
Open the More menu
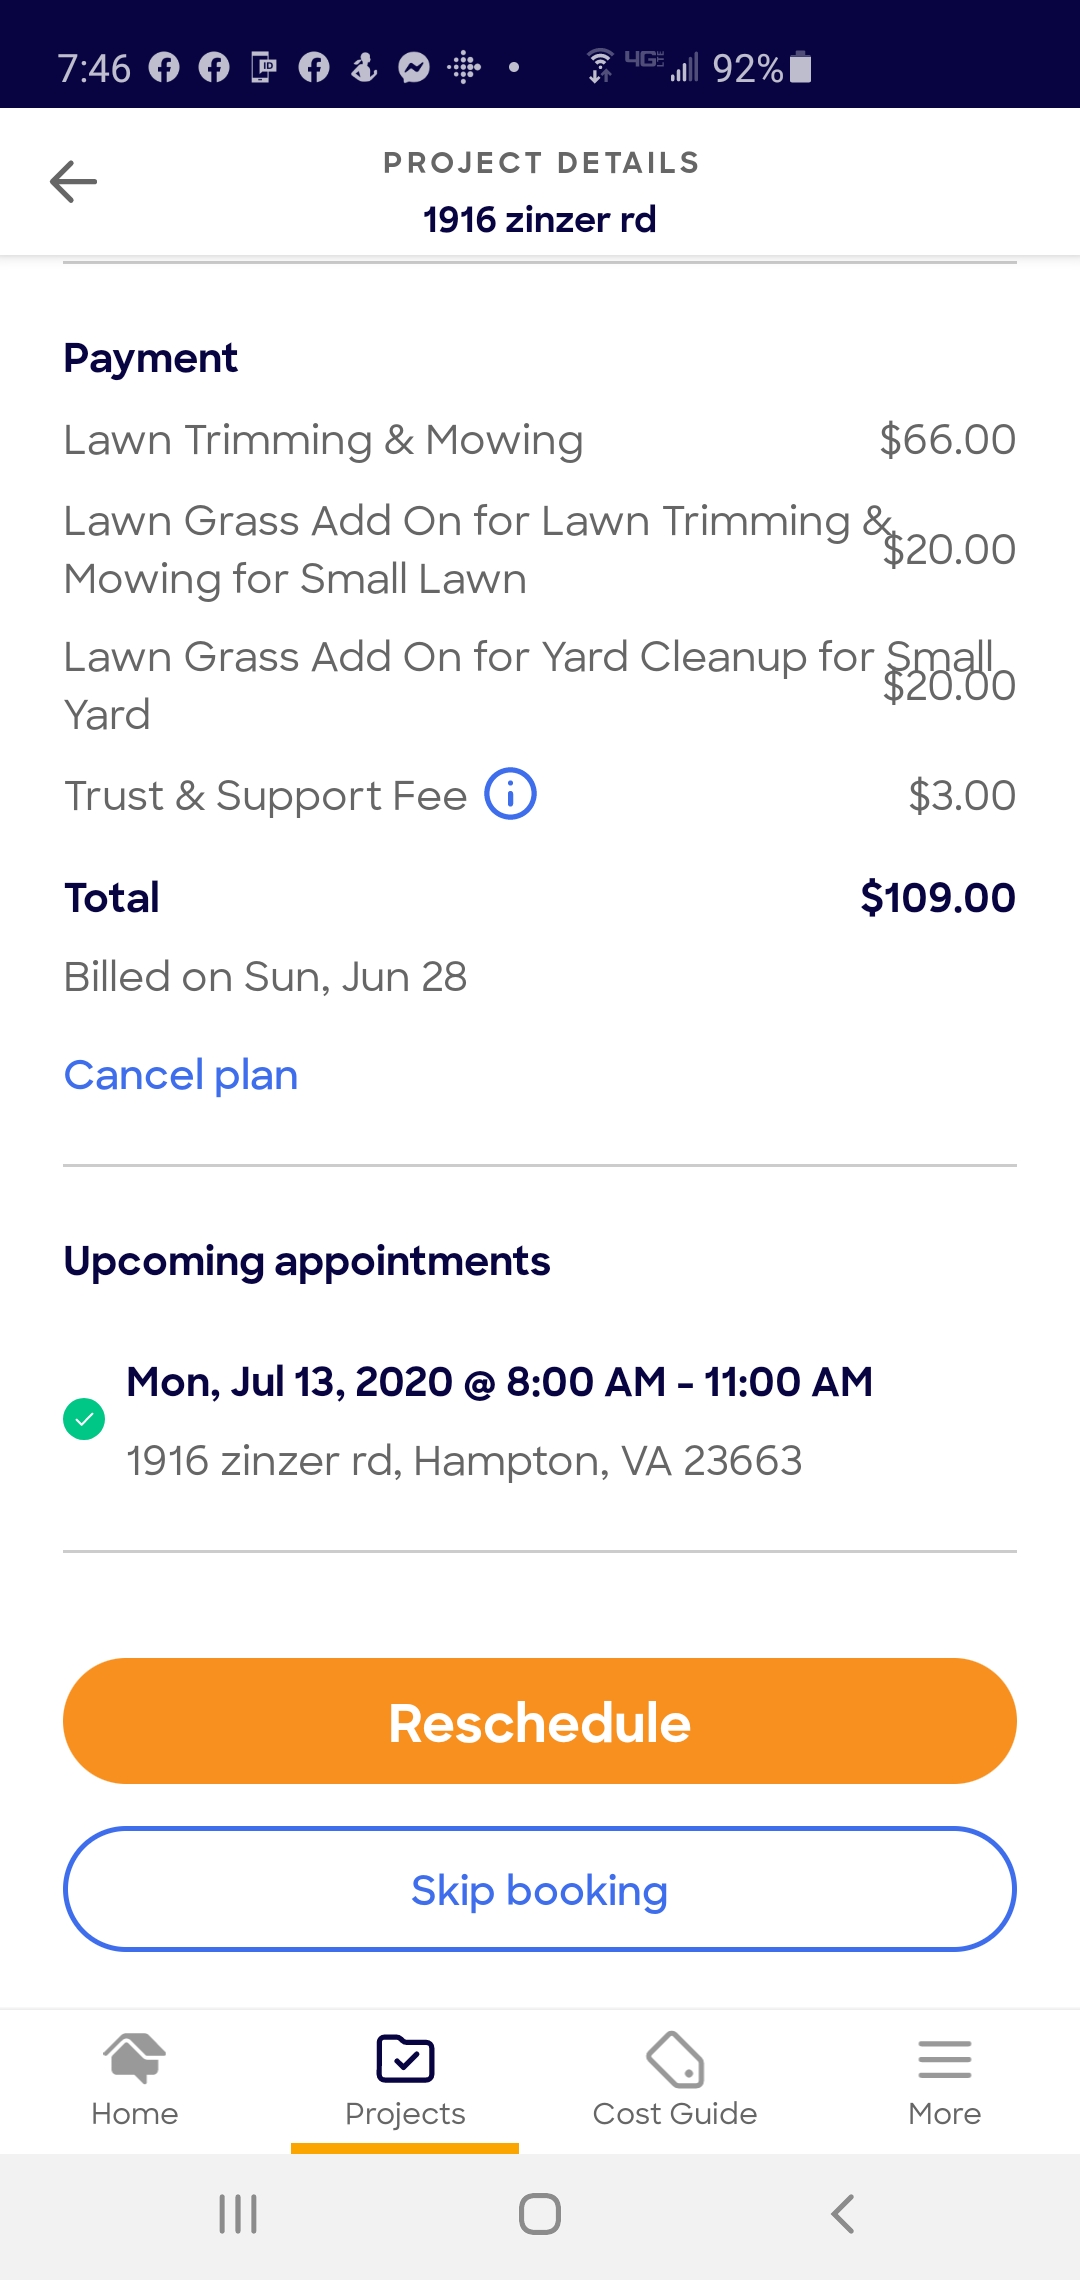pyautogui.click(x=944, y=2079)
